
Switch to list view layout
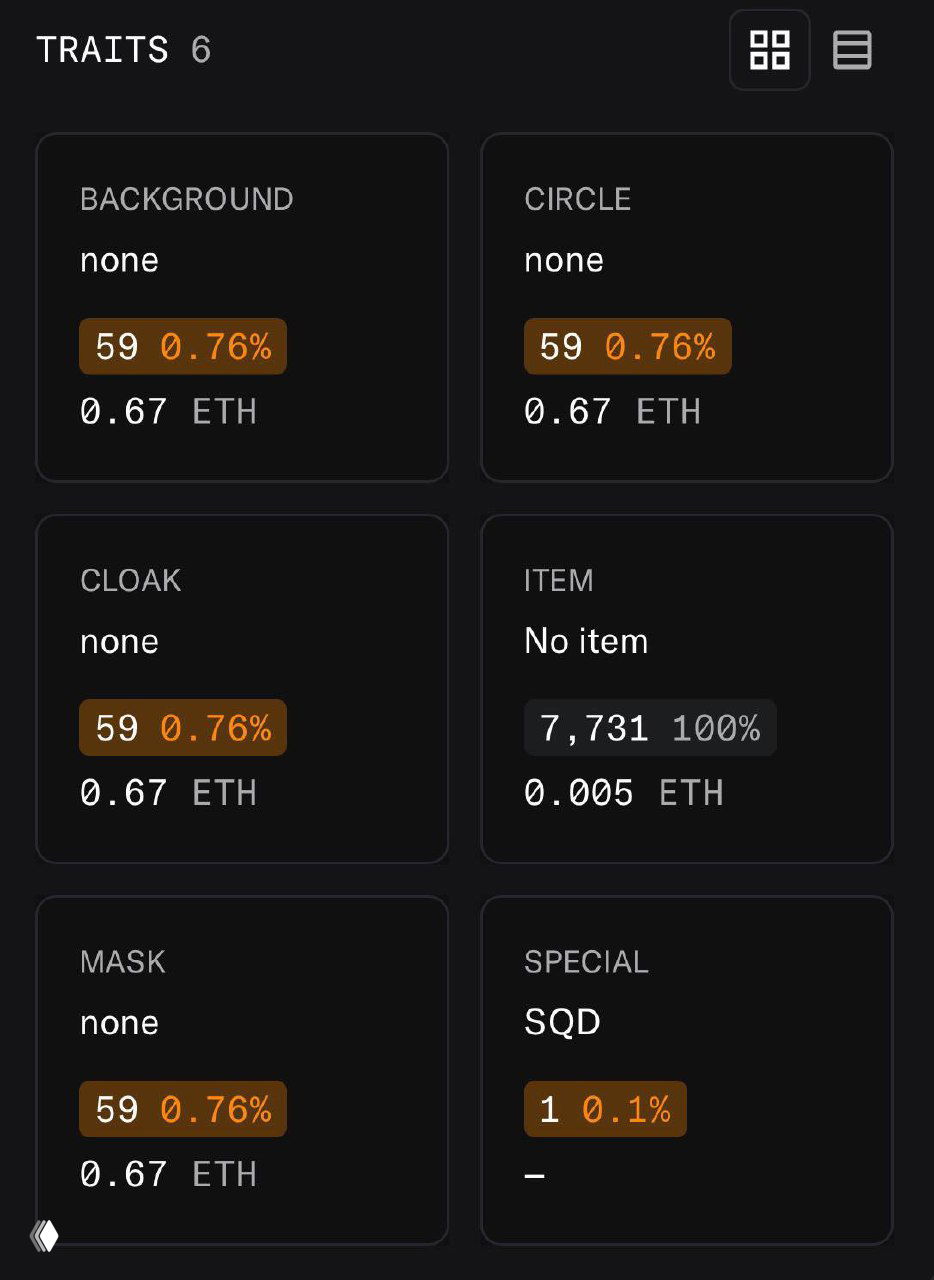tap(852, 50)
